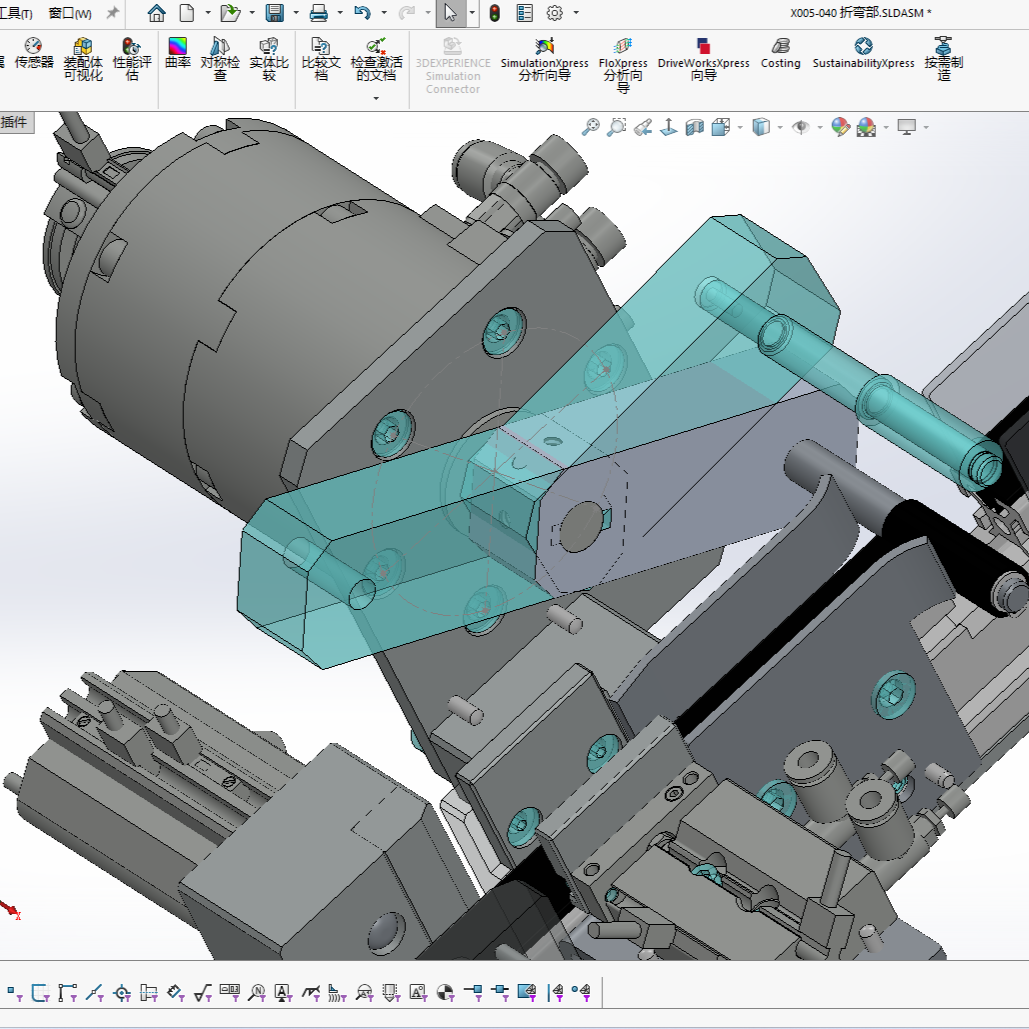Click the Symmetry Check (对称检查) tool
Screen dimensions: 1029x1029
(220, 59)
